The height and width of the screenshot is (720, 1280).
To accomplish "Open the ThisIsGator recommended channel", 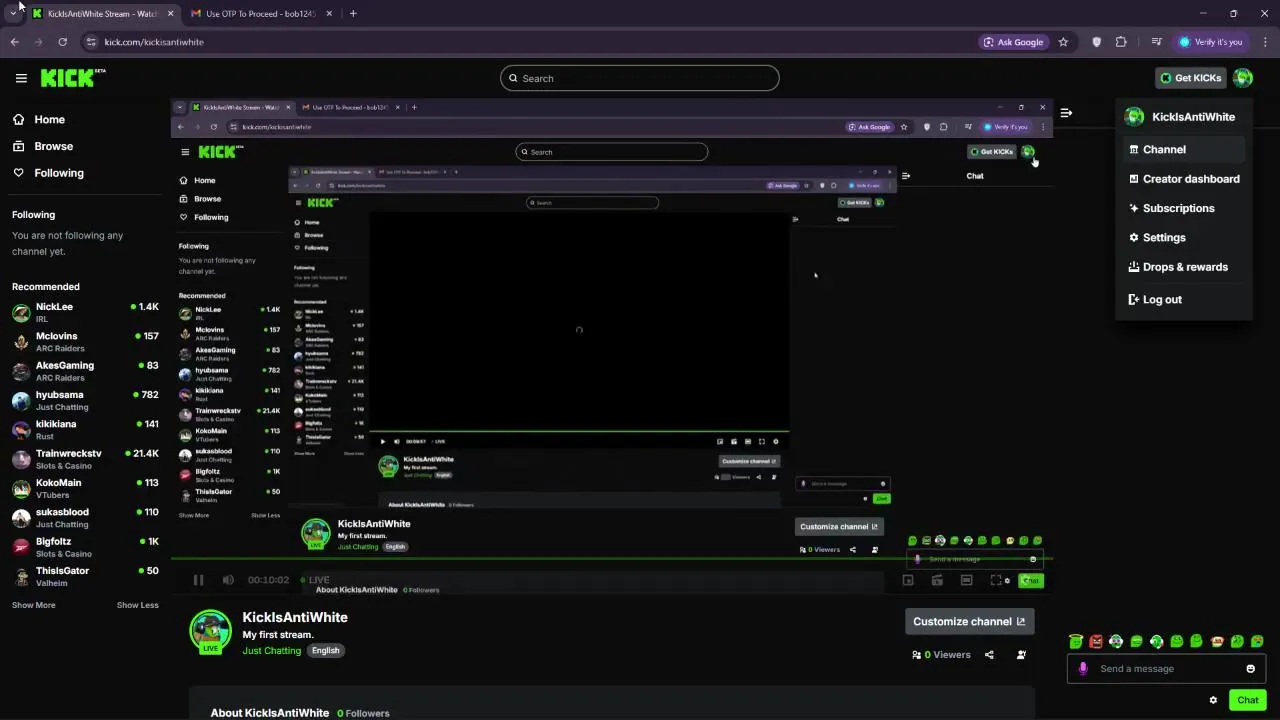I will [x=85, y=576].
